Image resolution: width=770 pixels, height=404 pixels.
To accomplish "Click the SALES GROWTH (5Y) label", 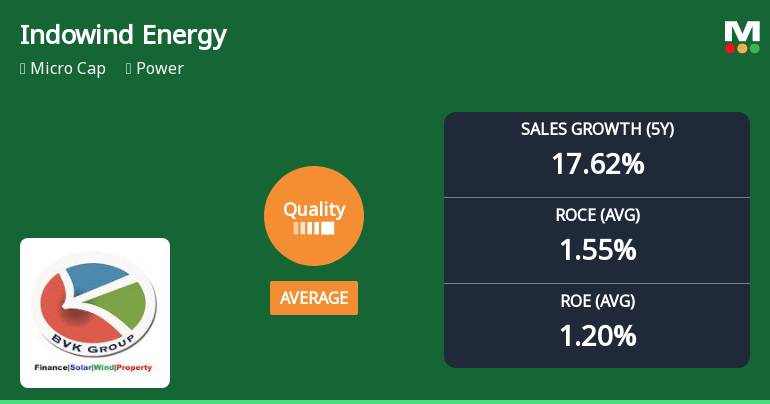I will click(x=597, y=129).
